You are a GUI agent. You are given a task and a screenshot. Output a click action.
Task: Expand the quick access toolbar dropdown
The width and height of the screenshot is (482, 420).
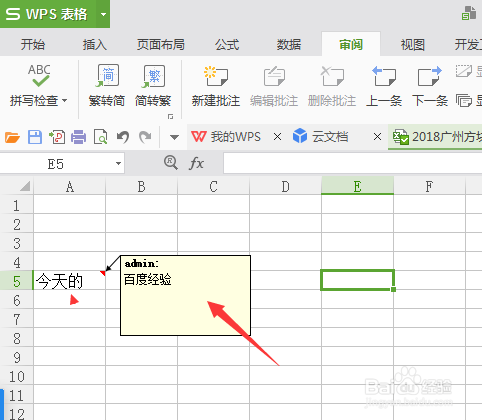click(174, 137)
